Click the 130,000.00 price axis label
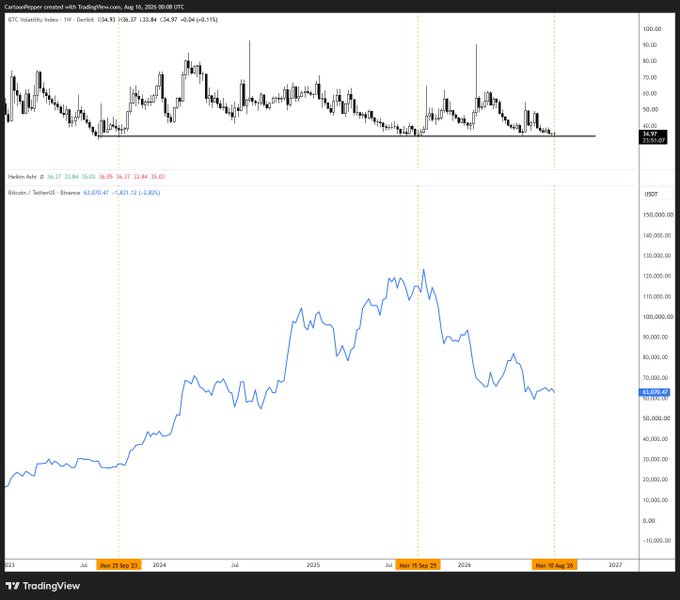Image resolution: width=680 pixels, height=600 pixels. [657, 256]
